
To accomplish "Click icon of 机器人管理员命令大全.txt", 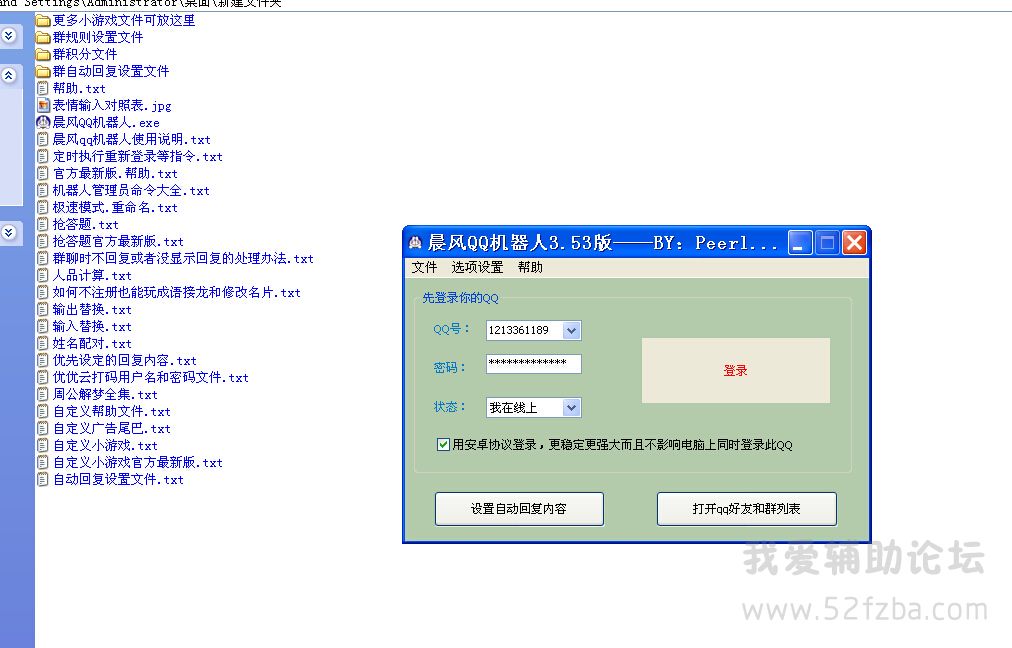I will pos(43,190).
